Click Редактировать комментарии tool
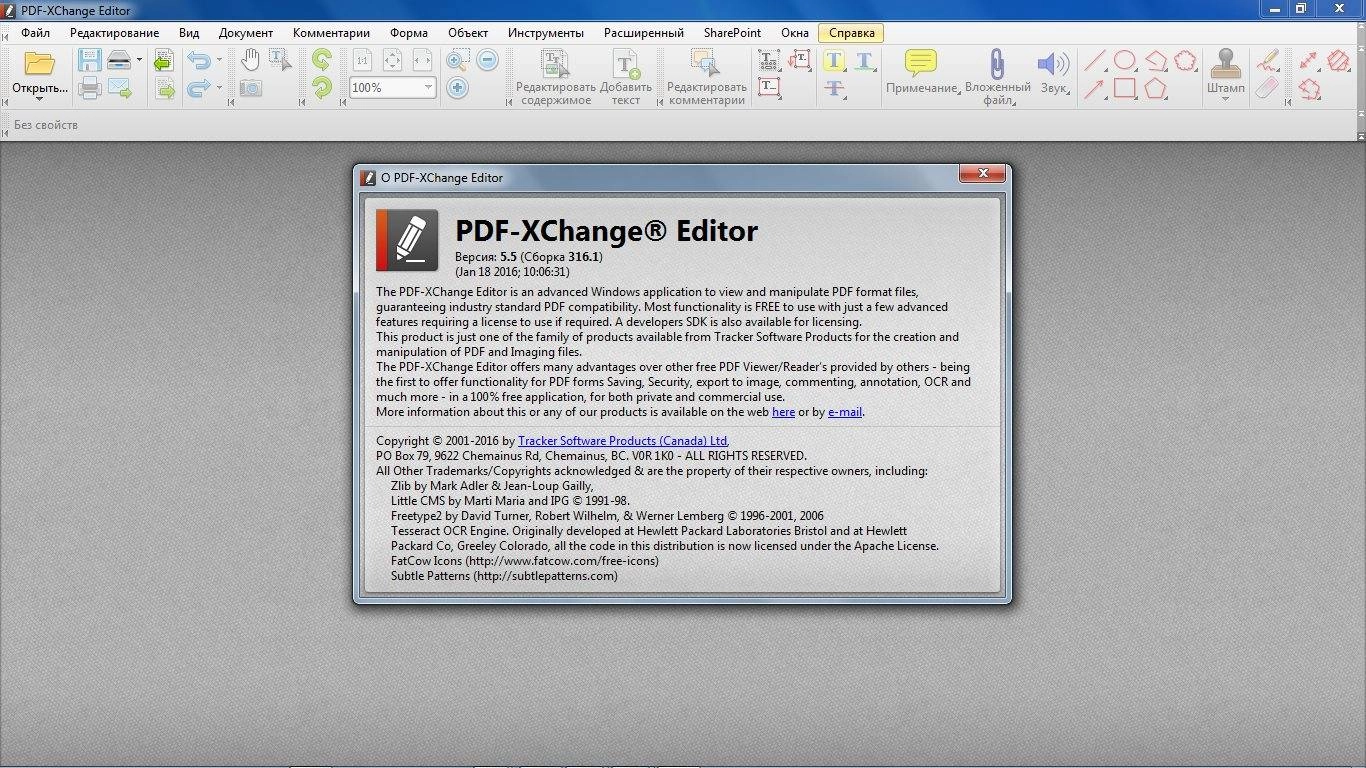 click(x=706, y=77)
